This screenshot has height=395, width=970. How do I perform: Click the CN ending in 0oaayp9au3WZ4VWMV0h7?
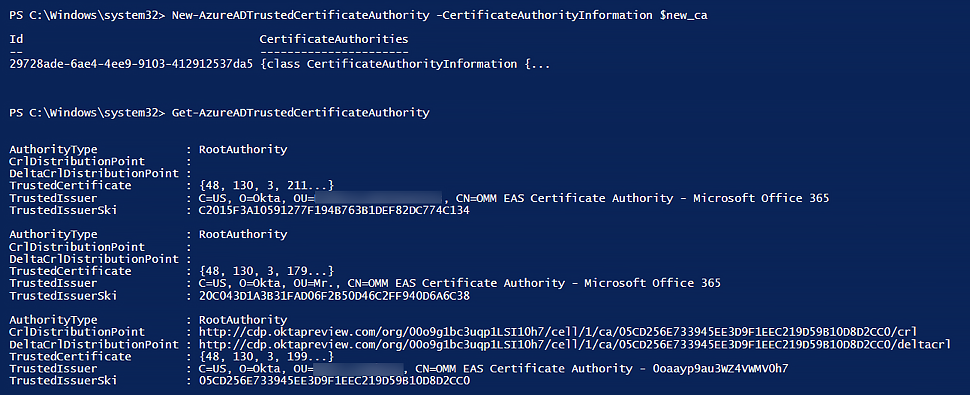click(x=602, y=369)
